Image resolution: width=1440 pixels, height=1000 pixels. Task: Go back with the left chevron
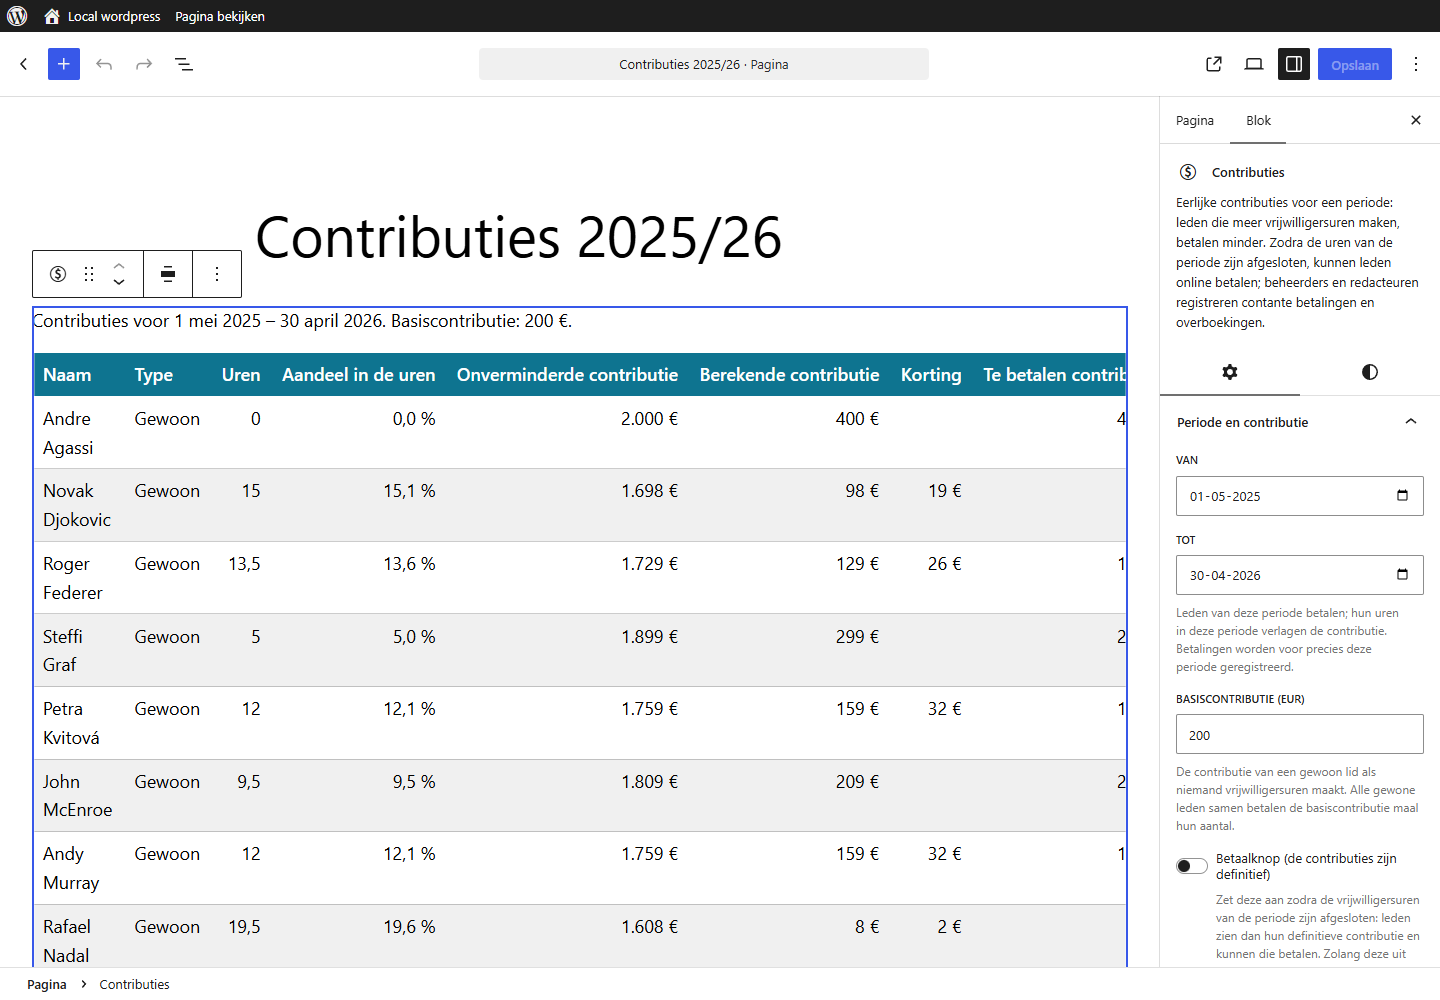(x=24, y=64)
